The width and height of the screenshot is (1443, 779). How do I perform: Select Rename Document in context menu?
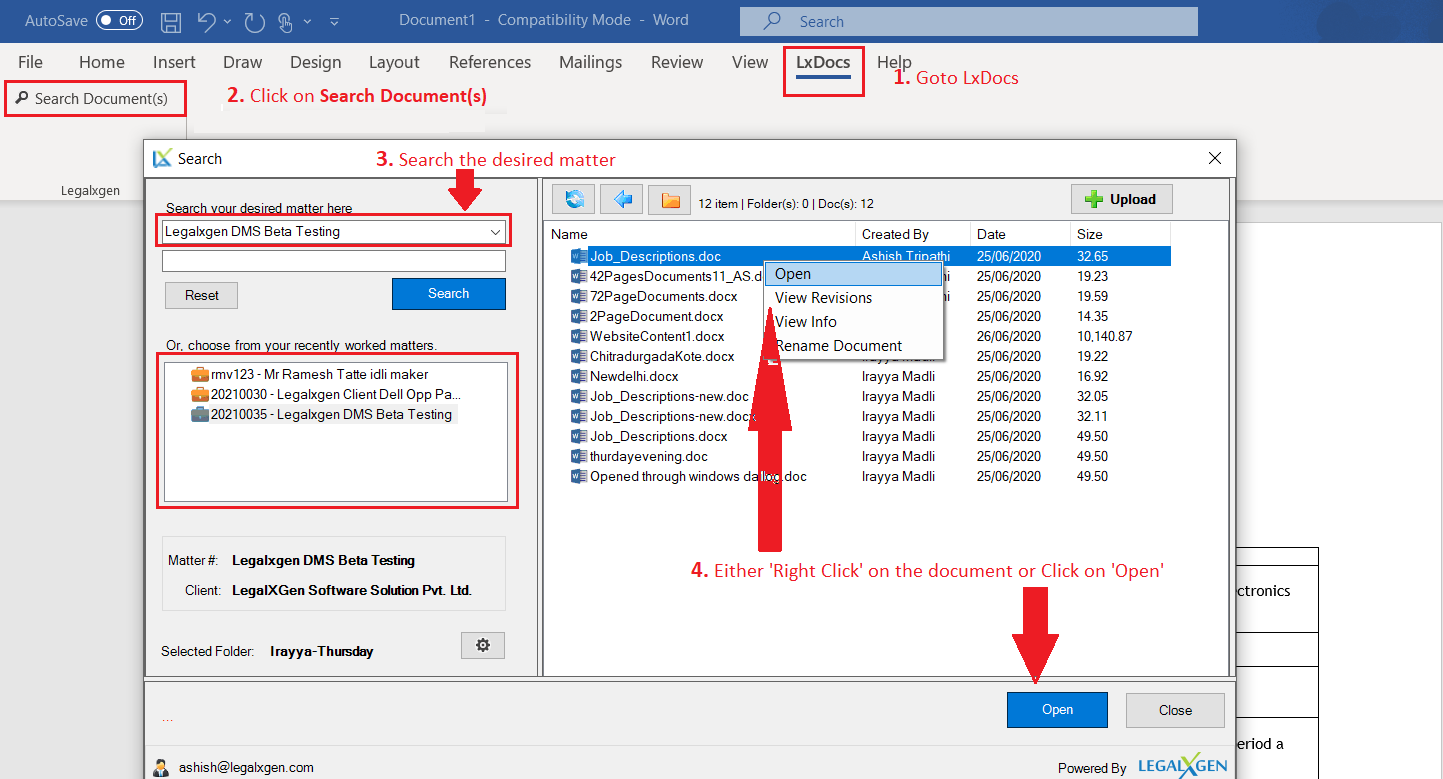(x=838, y=346)
